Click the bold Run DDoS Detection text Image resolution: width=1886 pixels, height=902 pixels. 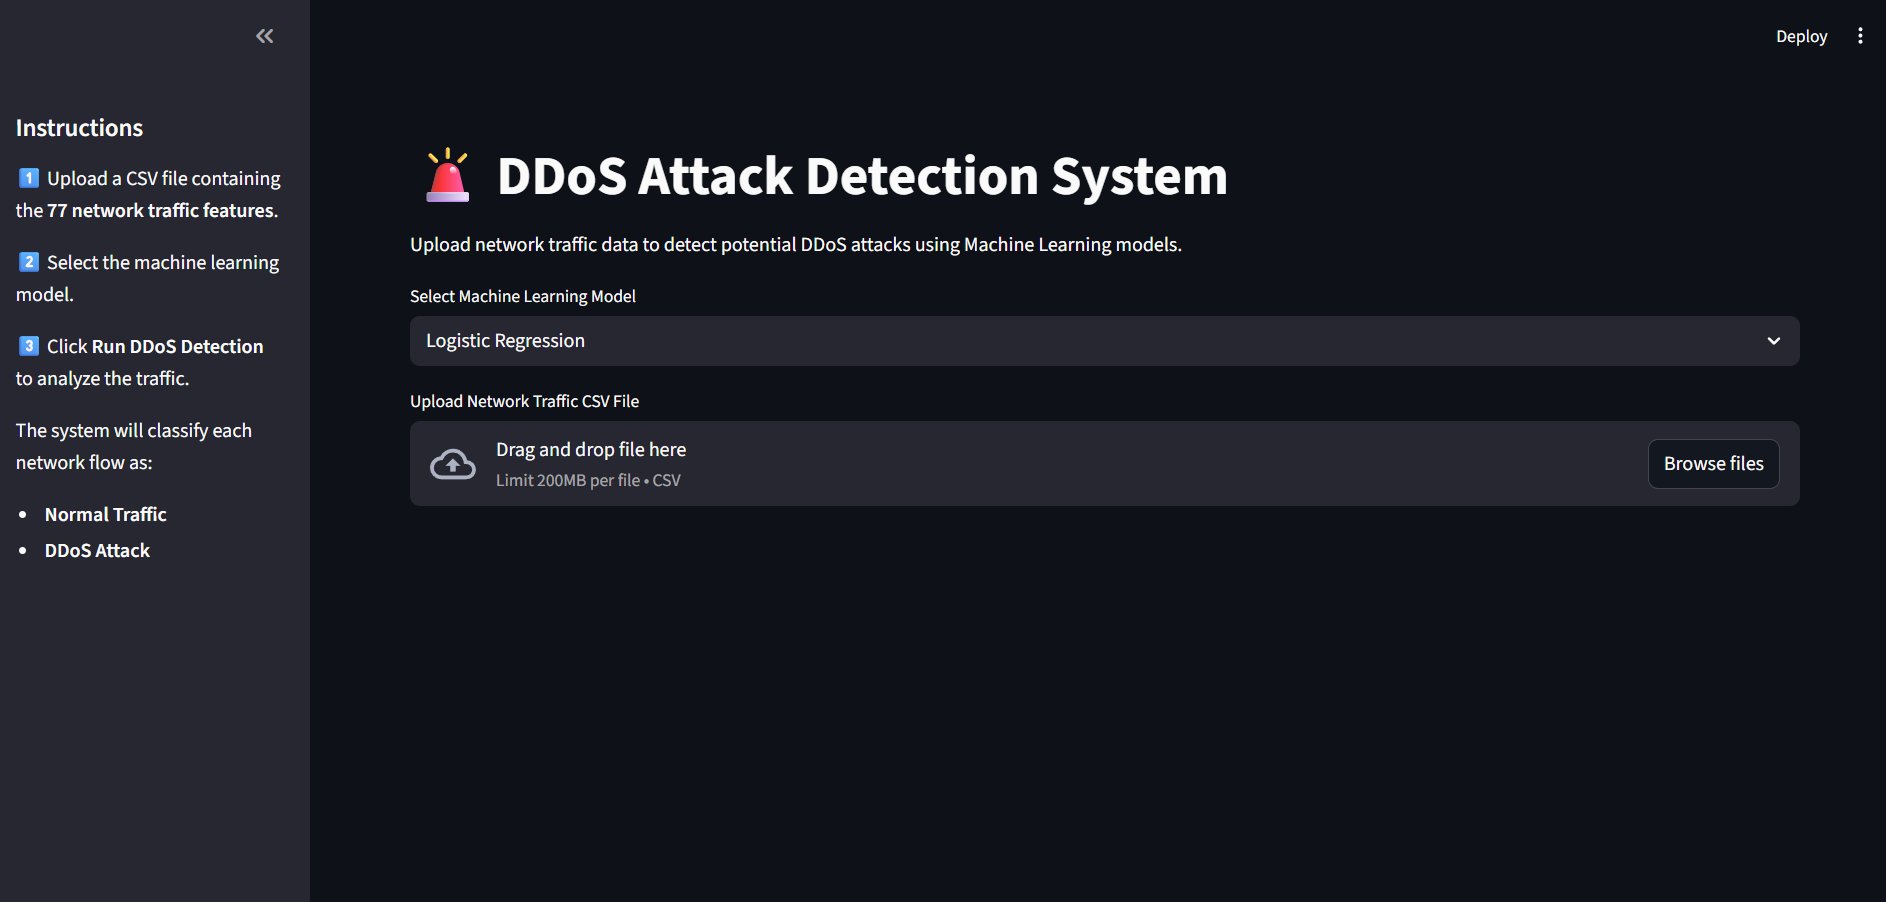178,346
